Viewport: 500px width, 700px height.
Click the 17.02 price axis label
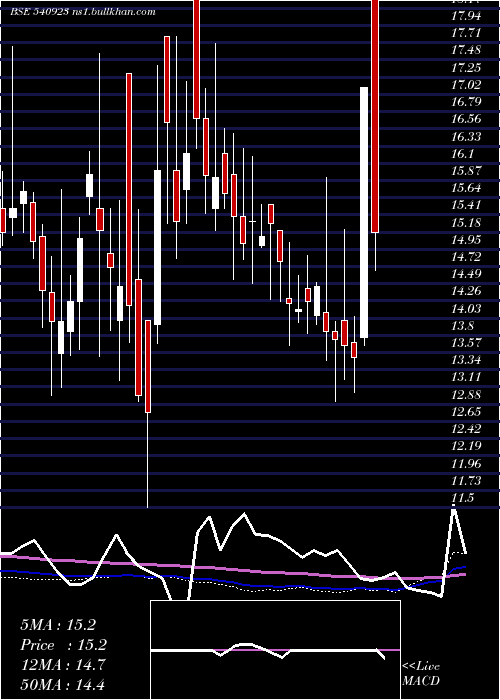click(466, 85)
